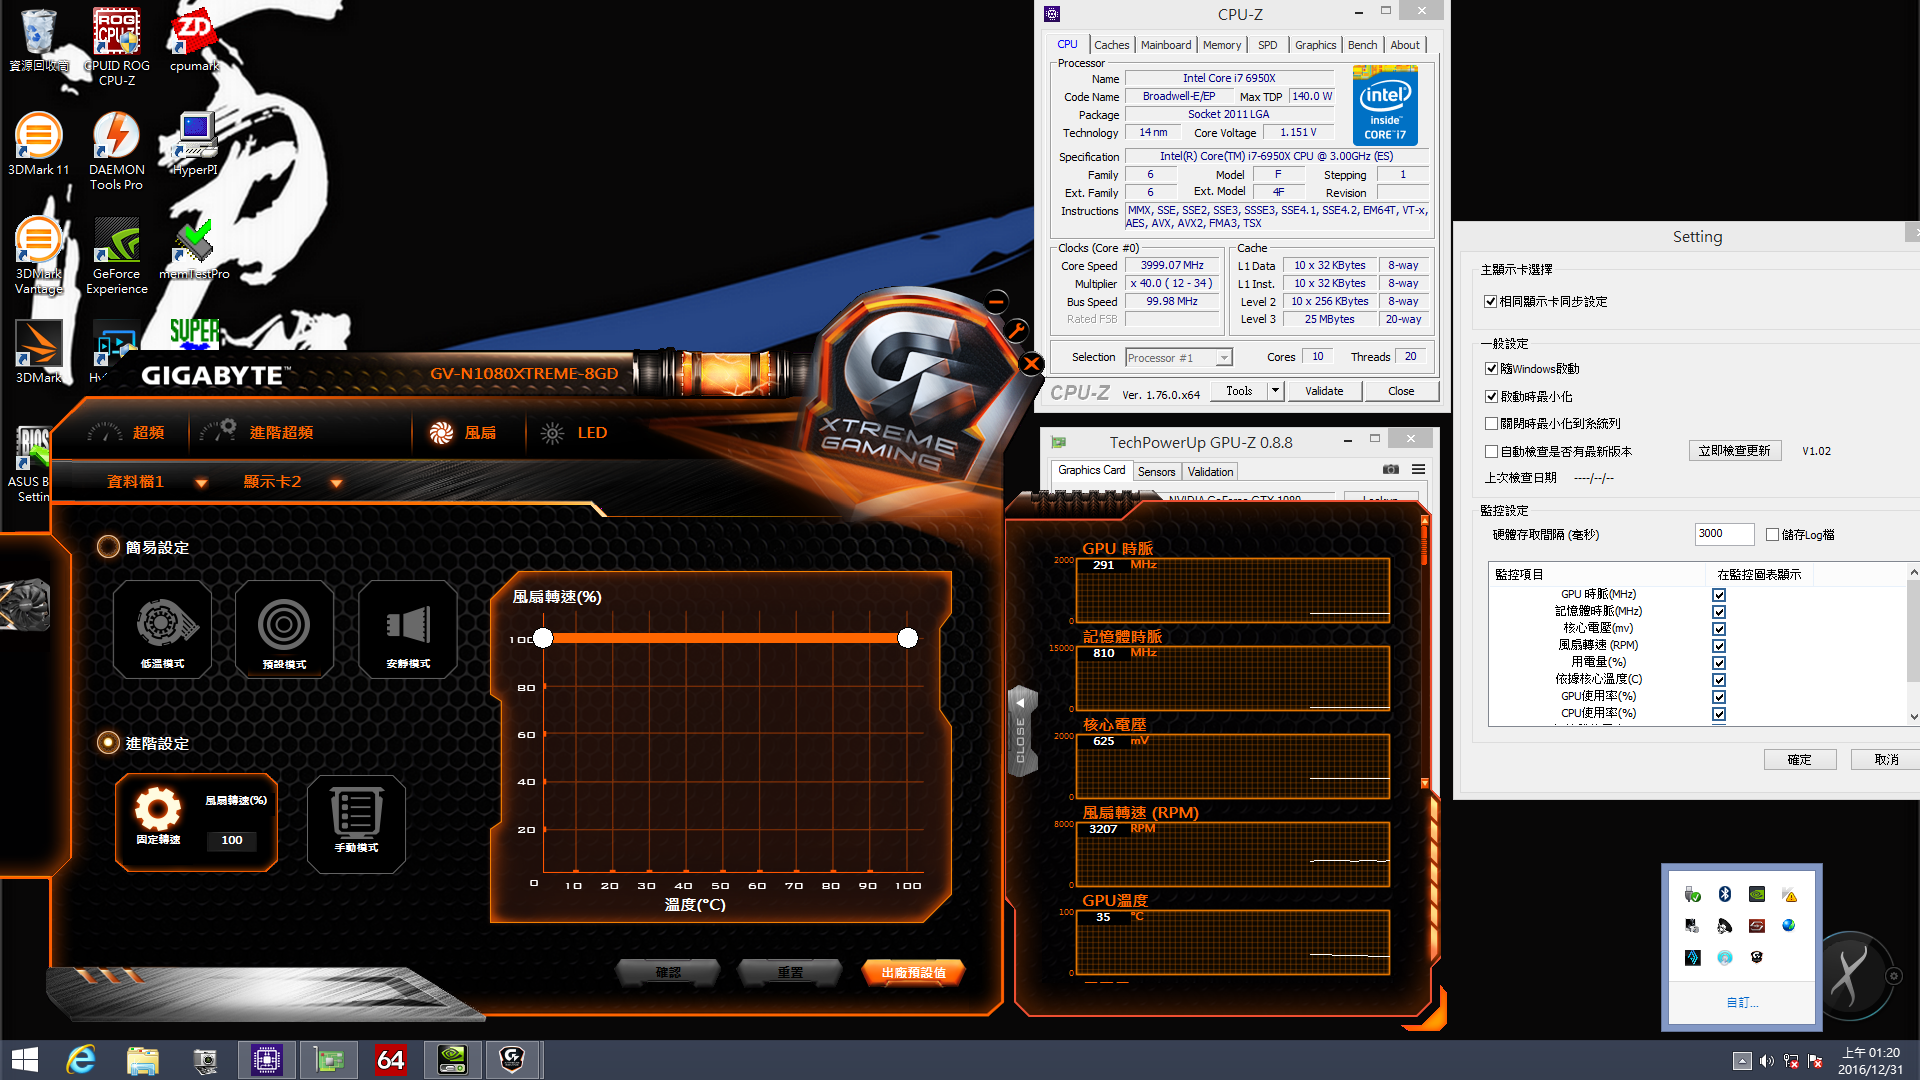Screen dimensions: 1920x1080
Task: Cancel the Setting dialog
Action: pos(1886,759)
